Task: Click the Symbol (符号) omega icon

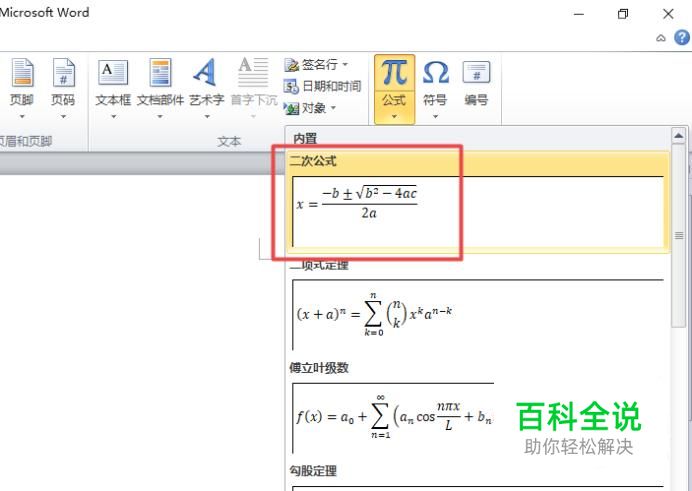Action: tap(436, 72)
